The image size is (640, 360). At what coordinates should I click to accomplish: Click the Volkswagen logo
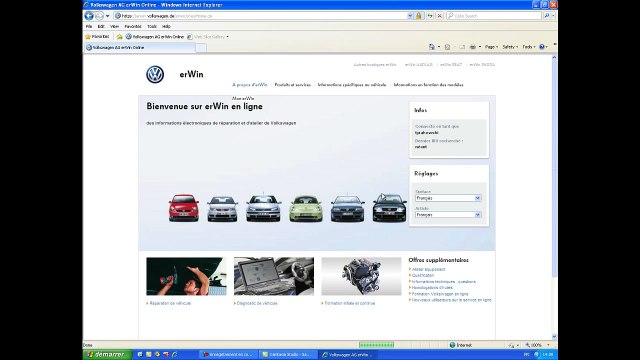pyautogui.click(x=155, y=75)
